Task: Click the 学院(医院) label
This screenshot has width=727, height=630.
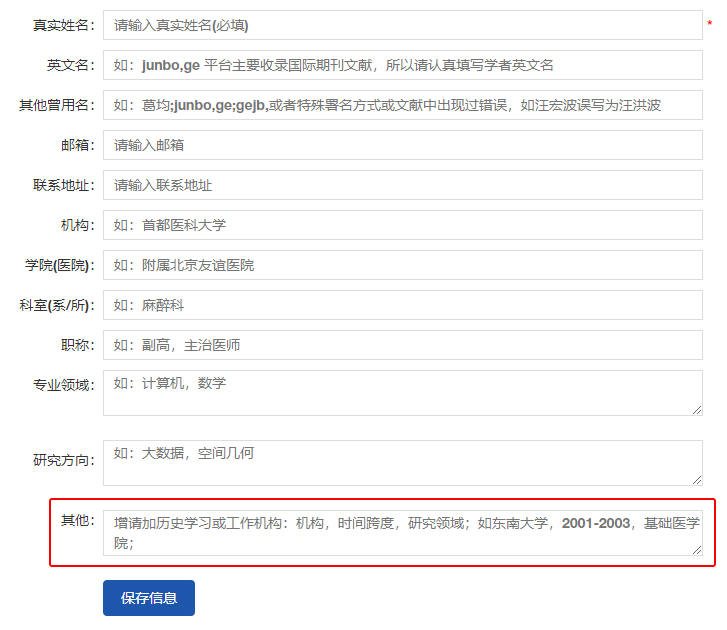Action: click(x=60, y=265)
